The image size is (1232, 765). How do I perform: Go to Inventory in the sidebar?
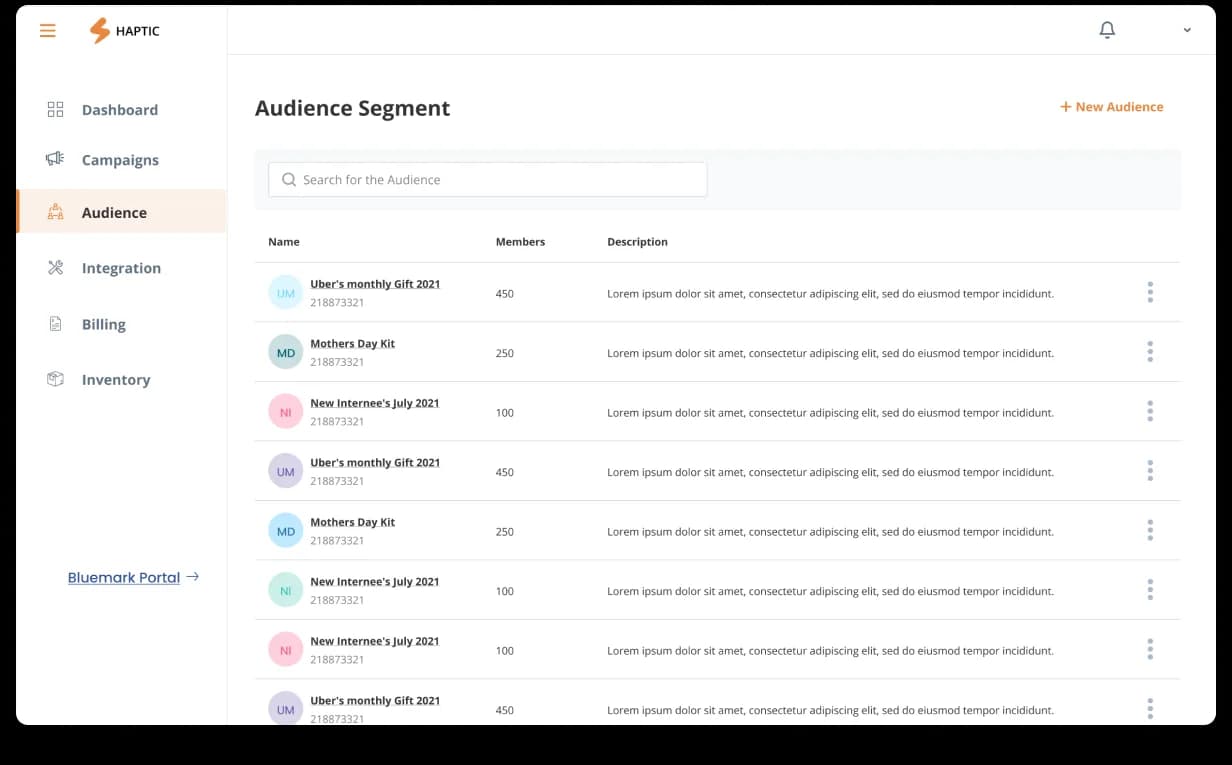tap(115, 380)
